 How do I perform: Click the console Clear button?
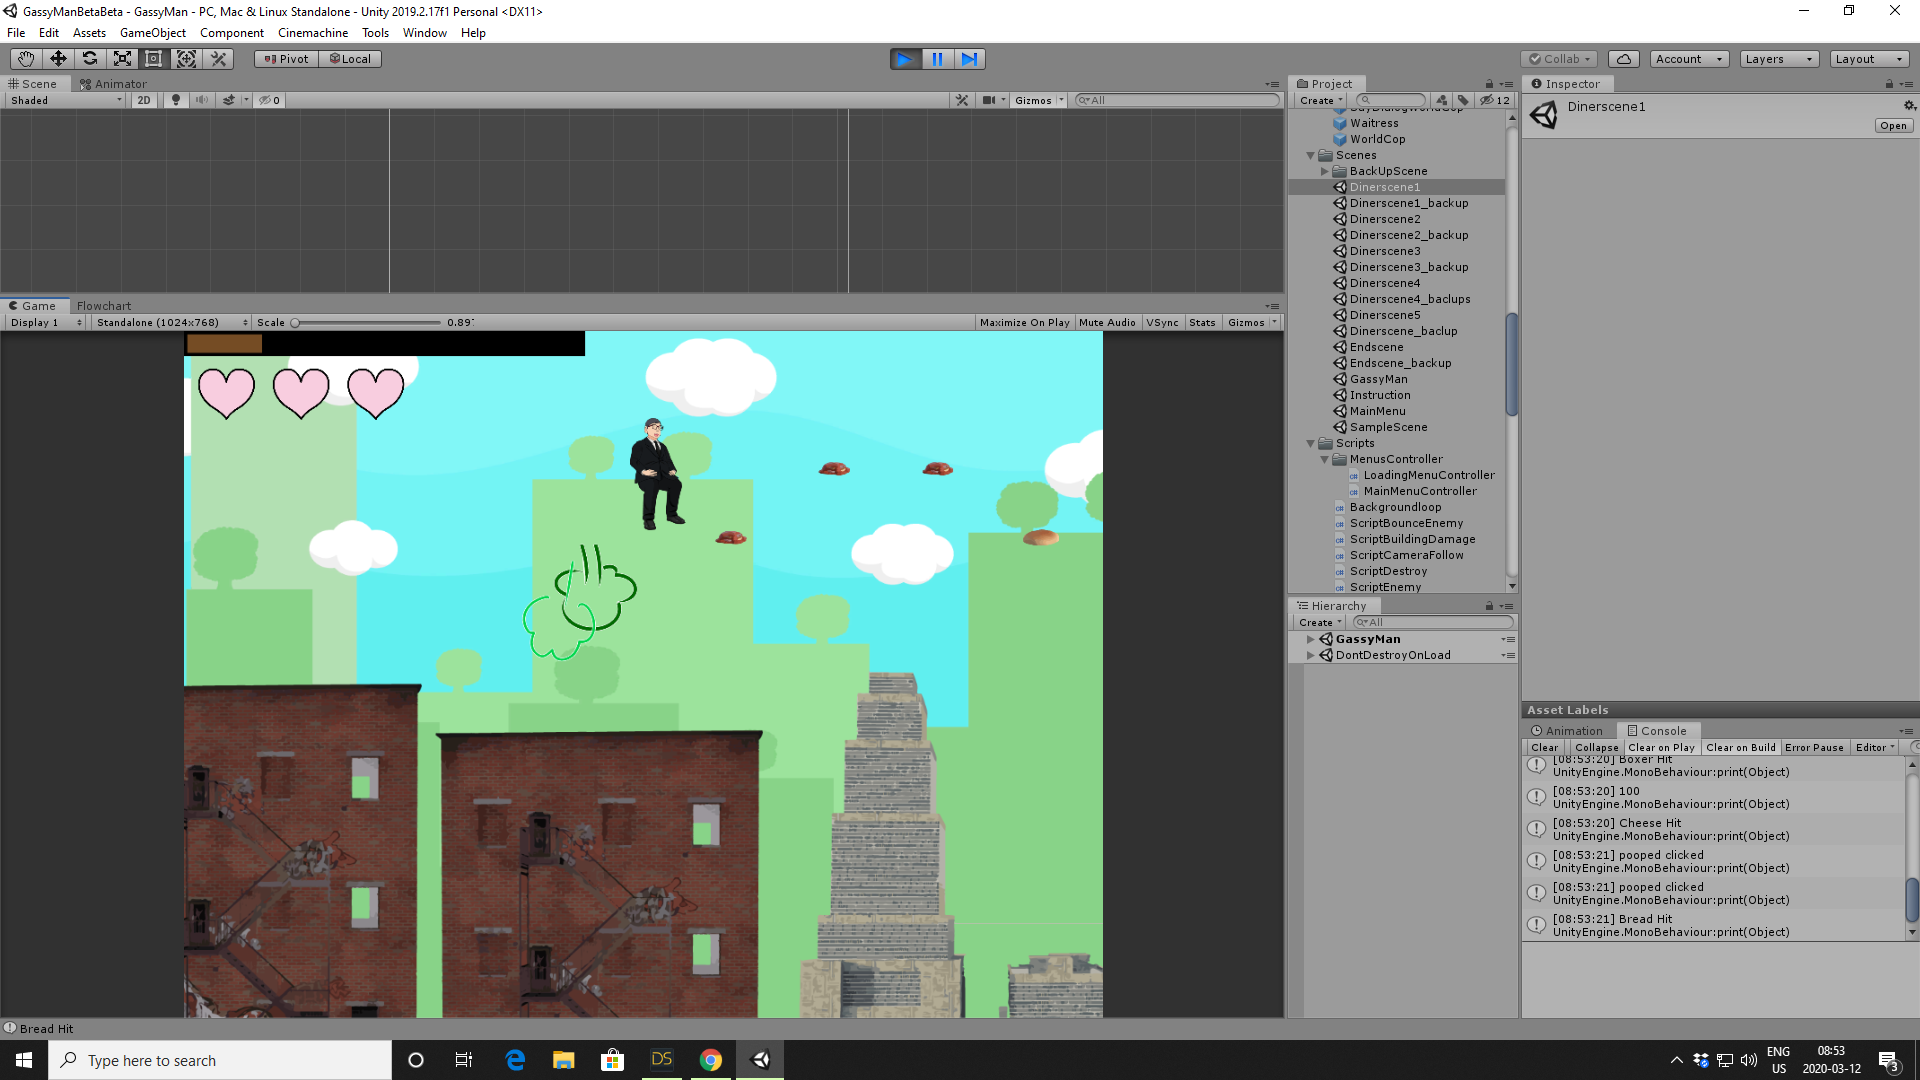(1544, 748)
